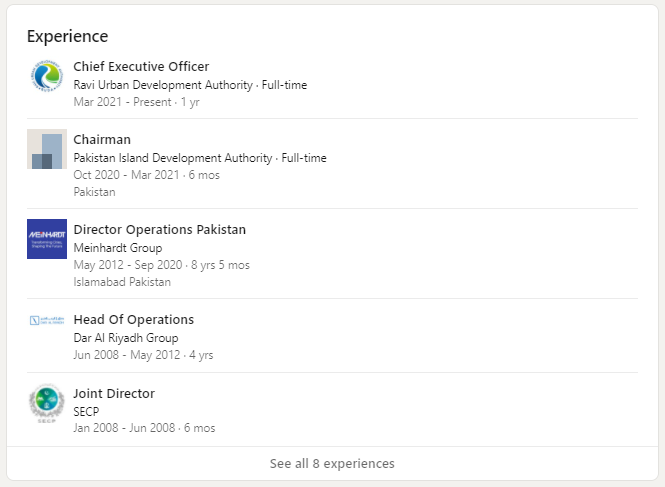Open the Meinhardt Group company logo
This screenshot has width=665, height=487.
47,239
